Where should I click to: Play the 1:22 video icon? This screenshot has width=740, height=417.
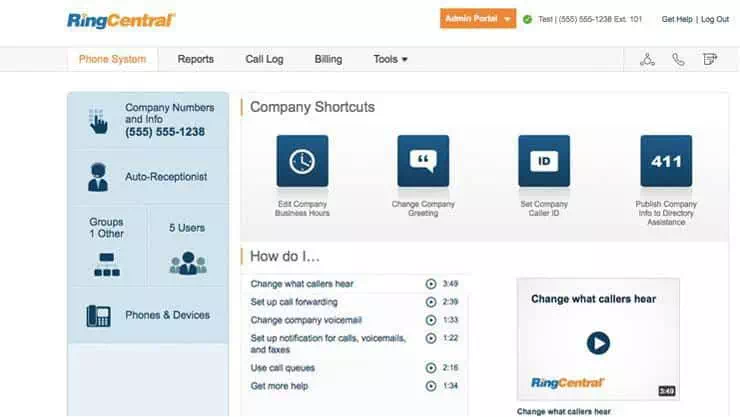click(x=430, y=338)
